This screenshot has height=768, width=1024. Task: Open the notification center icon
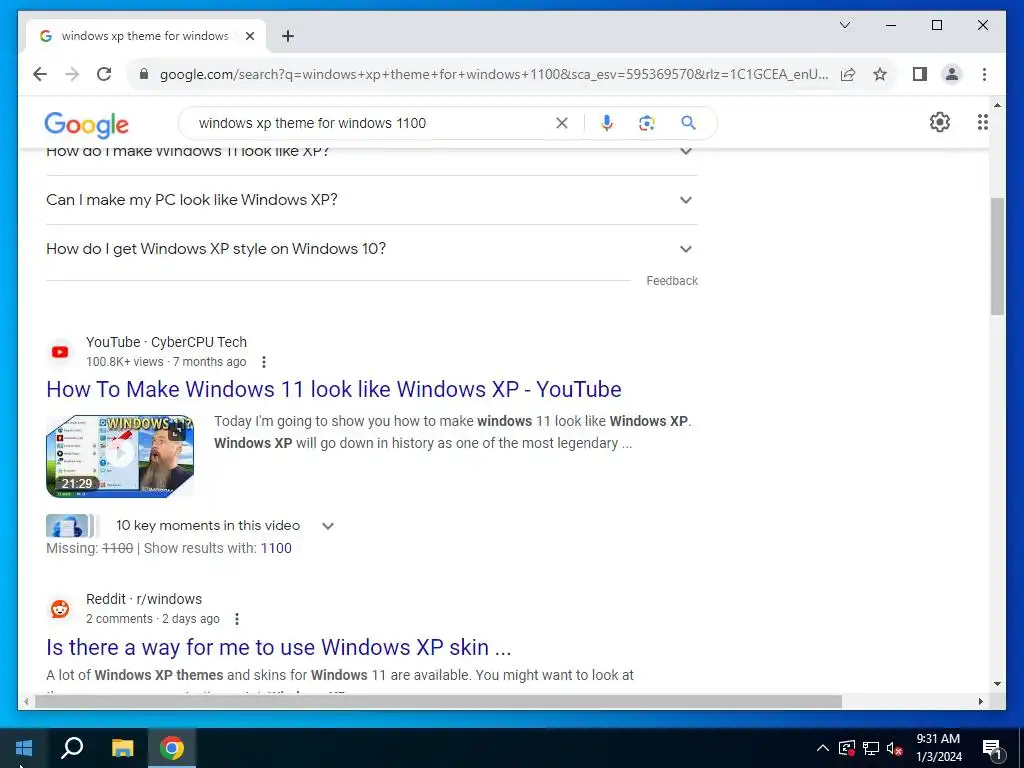[x=992, y=749]
